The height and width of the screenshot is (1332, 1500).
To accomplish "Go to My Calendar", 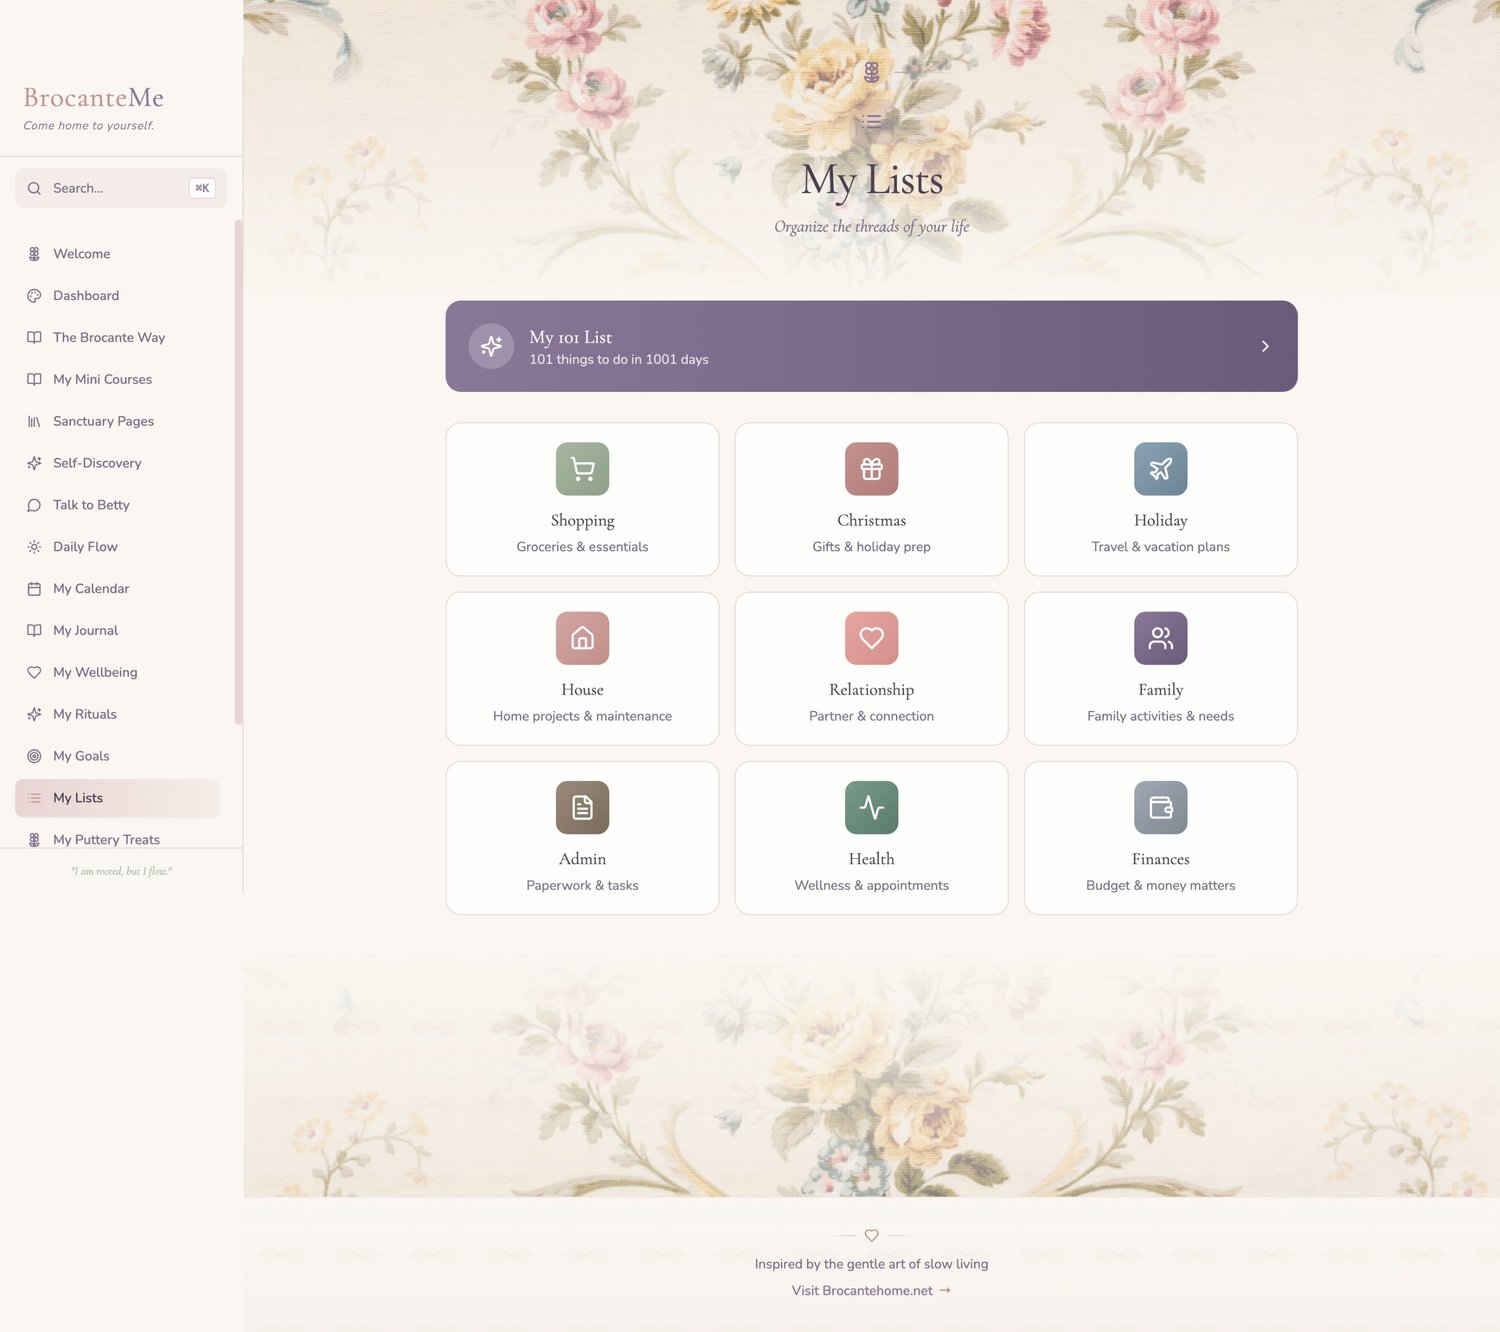I will click(117, 589).
